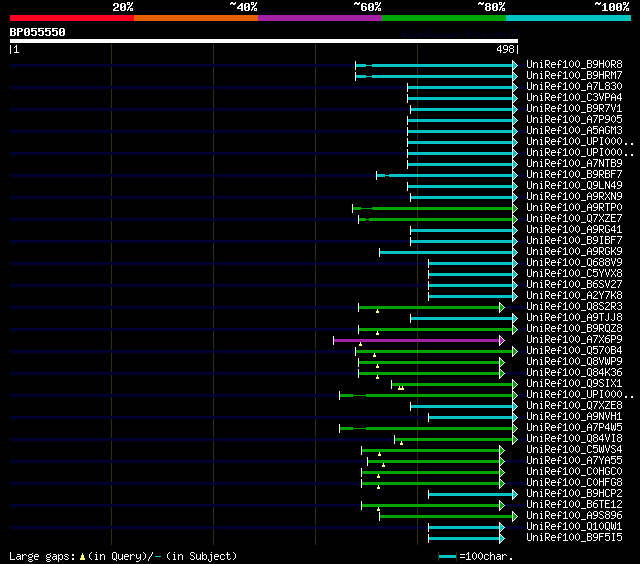Open hit UniRef100_B9HRM7

pos(574,75)
